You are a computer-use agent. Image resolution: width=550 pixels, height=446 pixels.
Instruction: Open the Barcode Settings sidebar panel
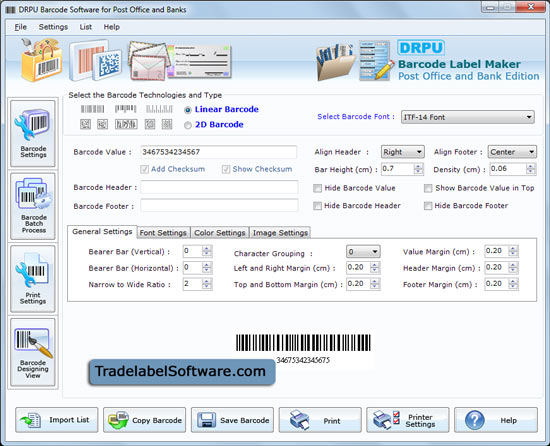tap(33, 134)
